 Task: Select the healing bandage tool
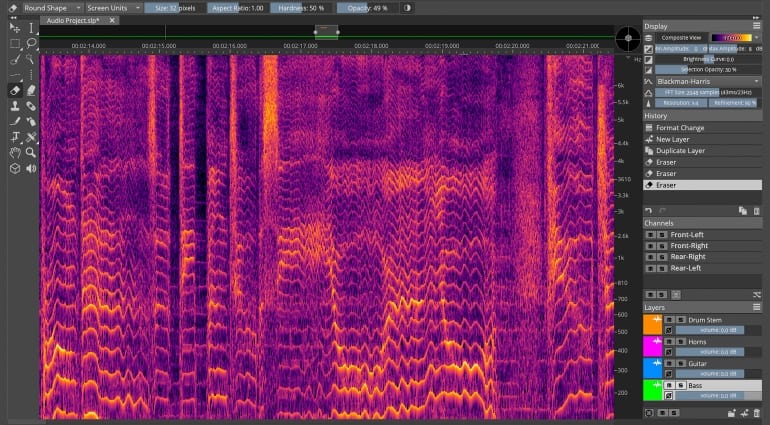31,106
